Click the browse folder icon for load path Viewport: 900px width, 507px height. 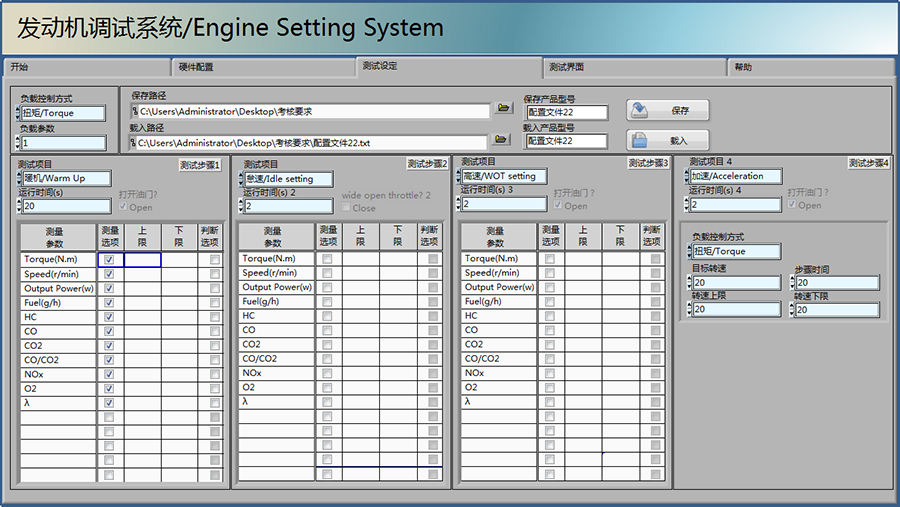(x=503, y=139)
